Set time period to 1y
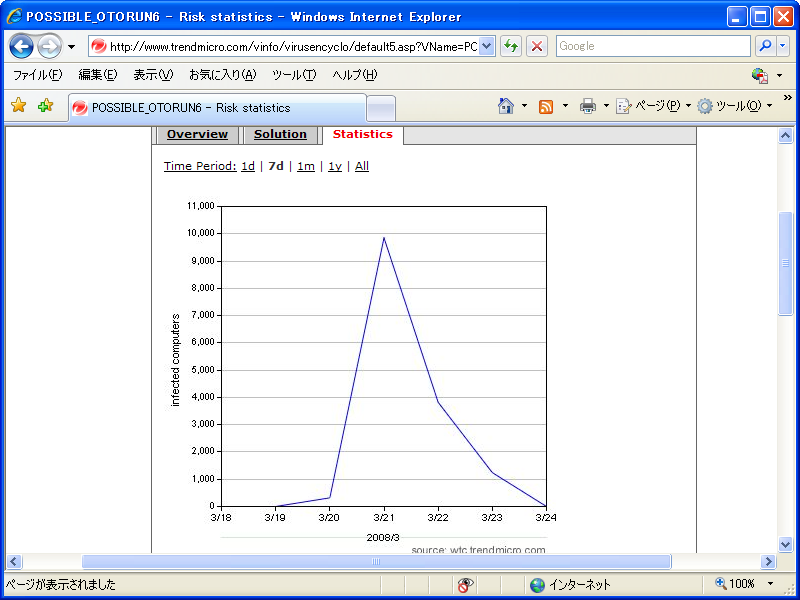 tap(335, 166)
